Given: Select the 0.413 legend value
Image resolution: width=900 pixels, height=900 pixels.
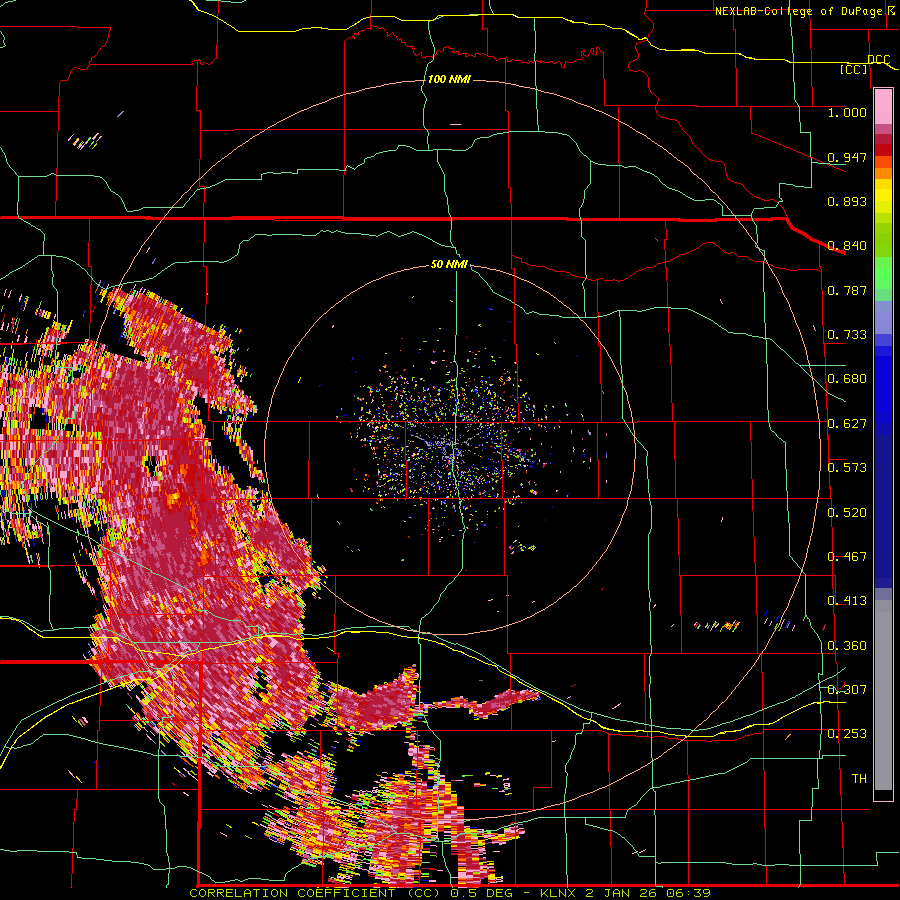Looking at the screenshot, I should (847, 601).
